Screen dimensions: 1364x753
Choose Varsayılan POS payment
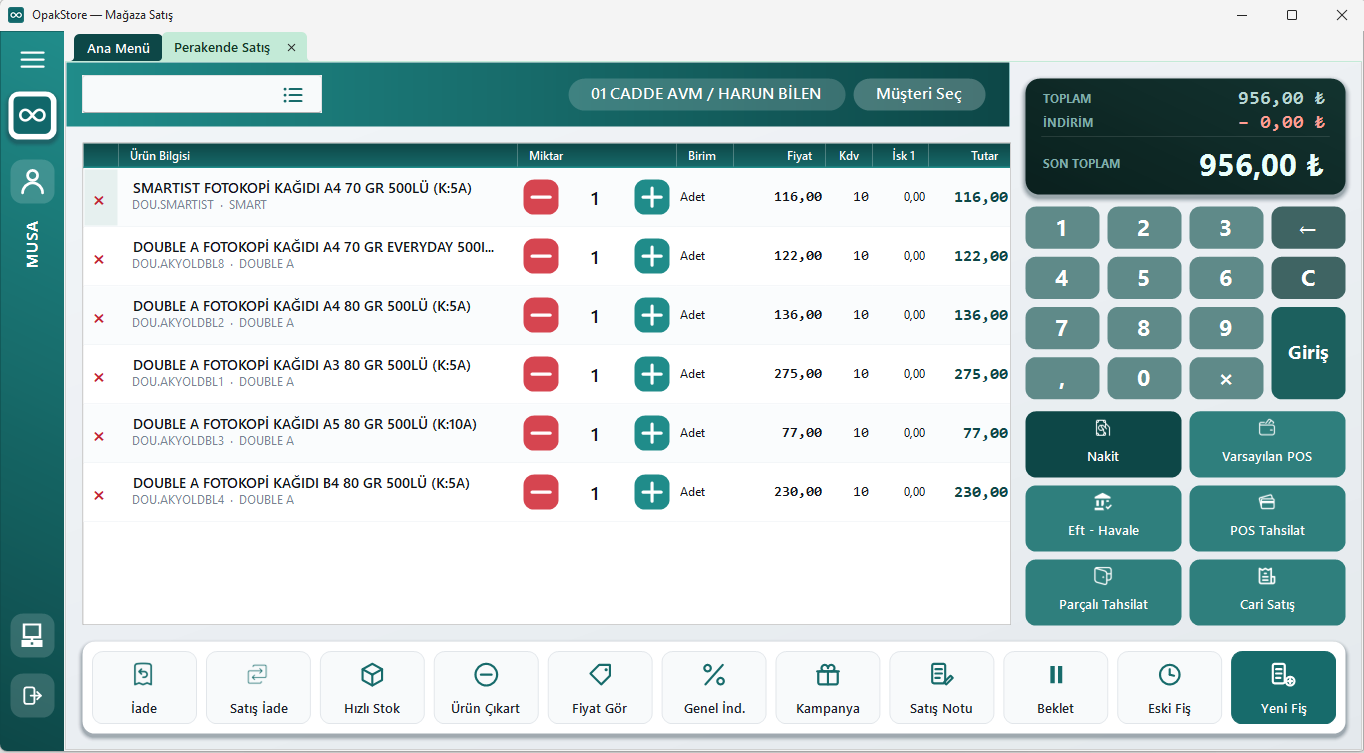click(x=1267, y=444)
